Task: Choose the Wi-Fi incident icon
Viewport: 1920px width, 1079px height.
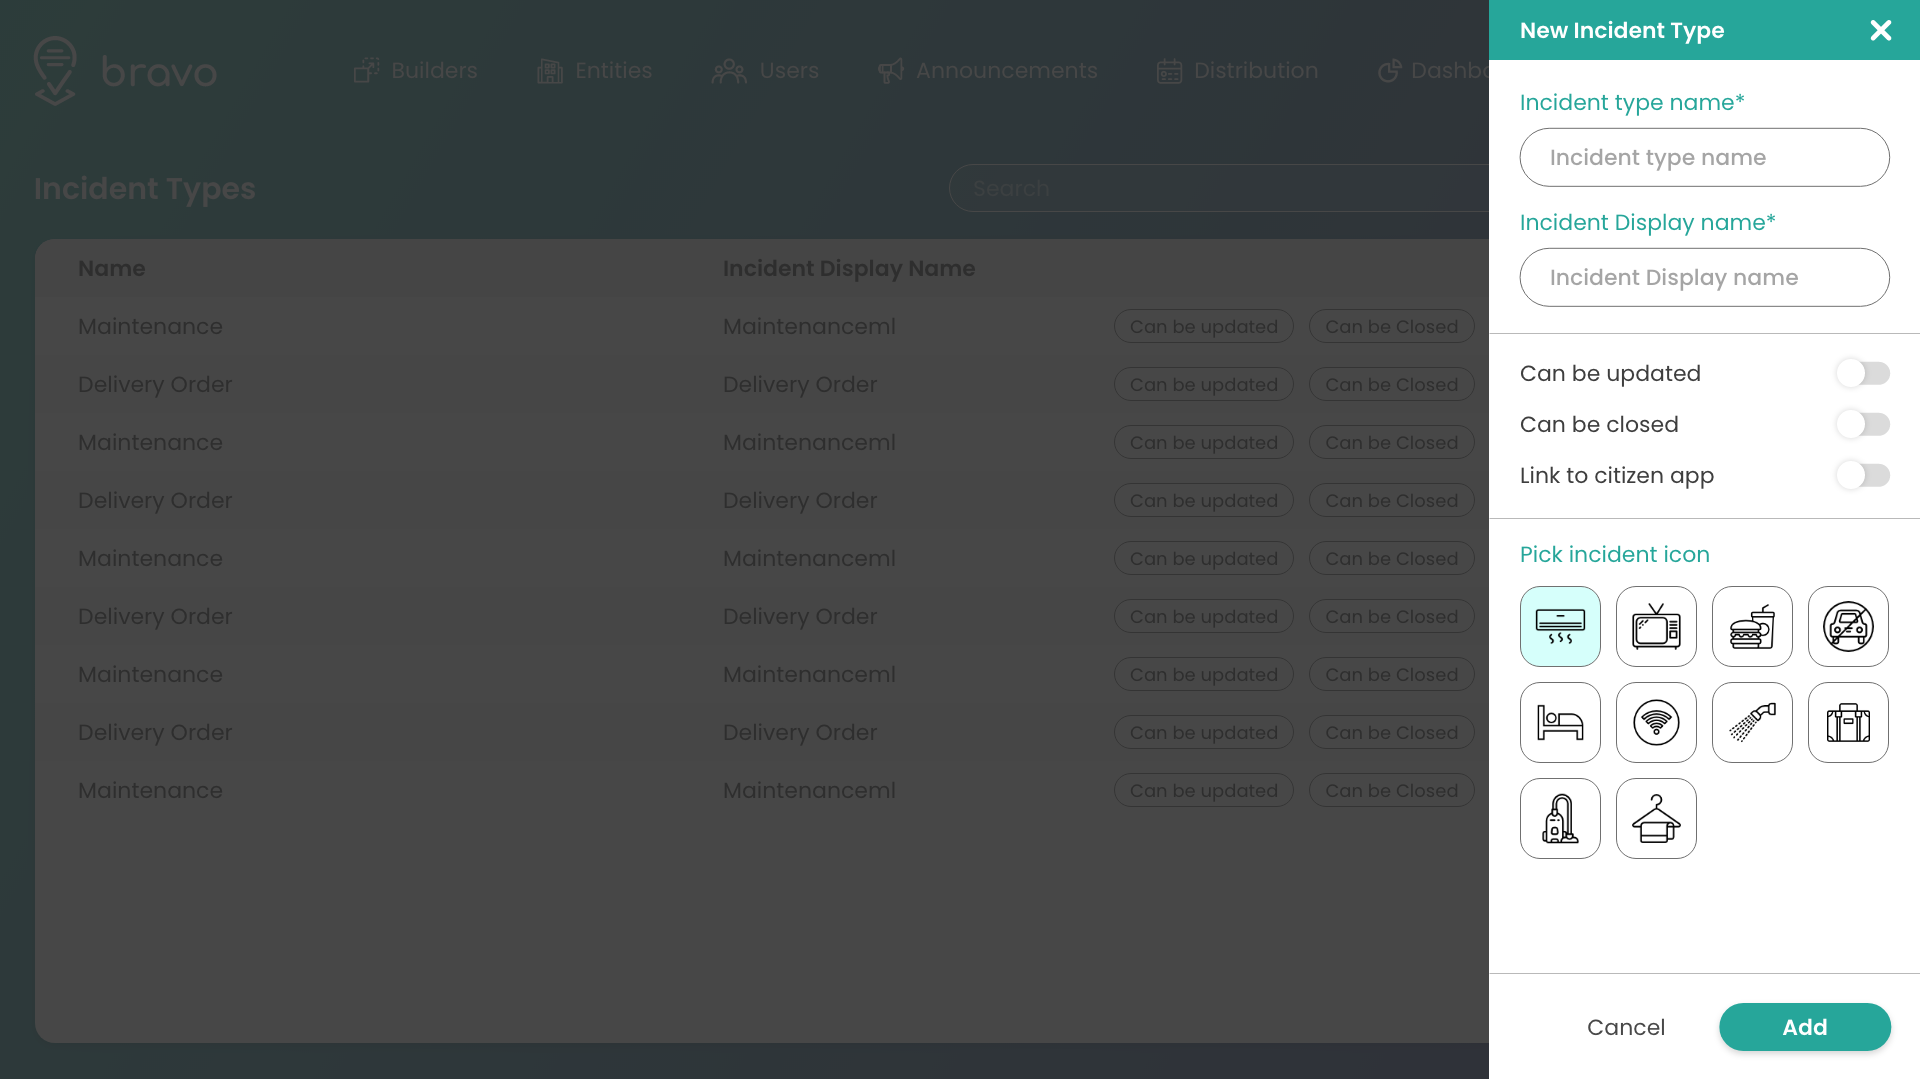Action: (x=1656, y=722)
